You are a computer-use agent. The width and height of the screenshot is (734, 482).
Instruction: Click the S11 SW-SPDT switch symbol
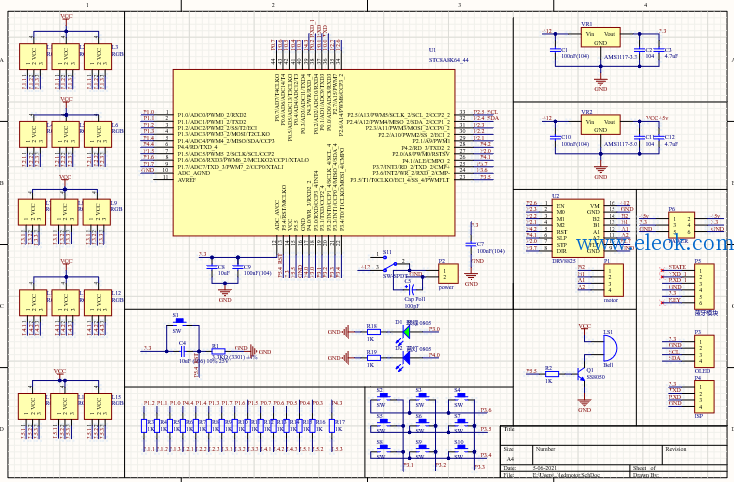click(x=391, y=264)
